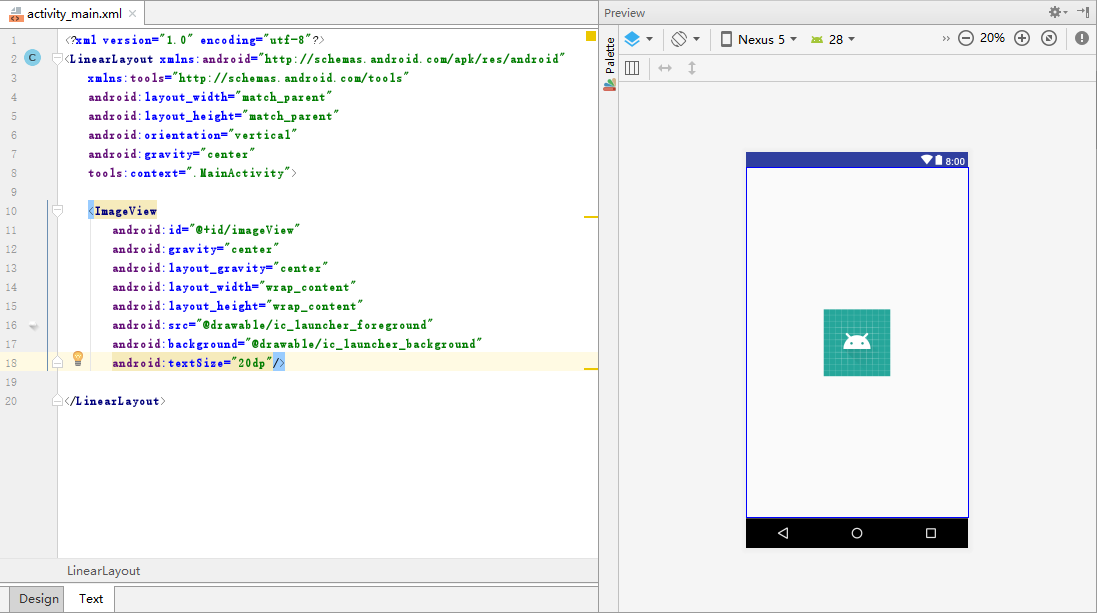Select the activity_main.xml editor tab
Viewport: 1097px width, 613px height.
point(73,14)
